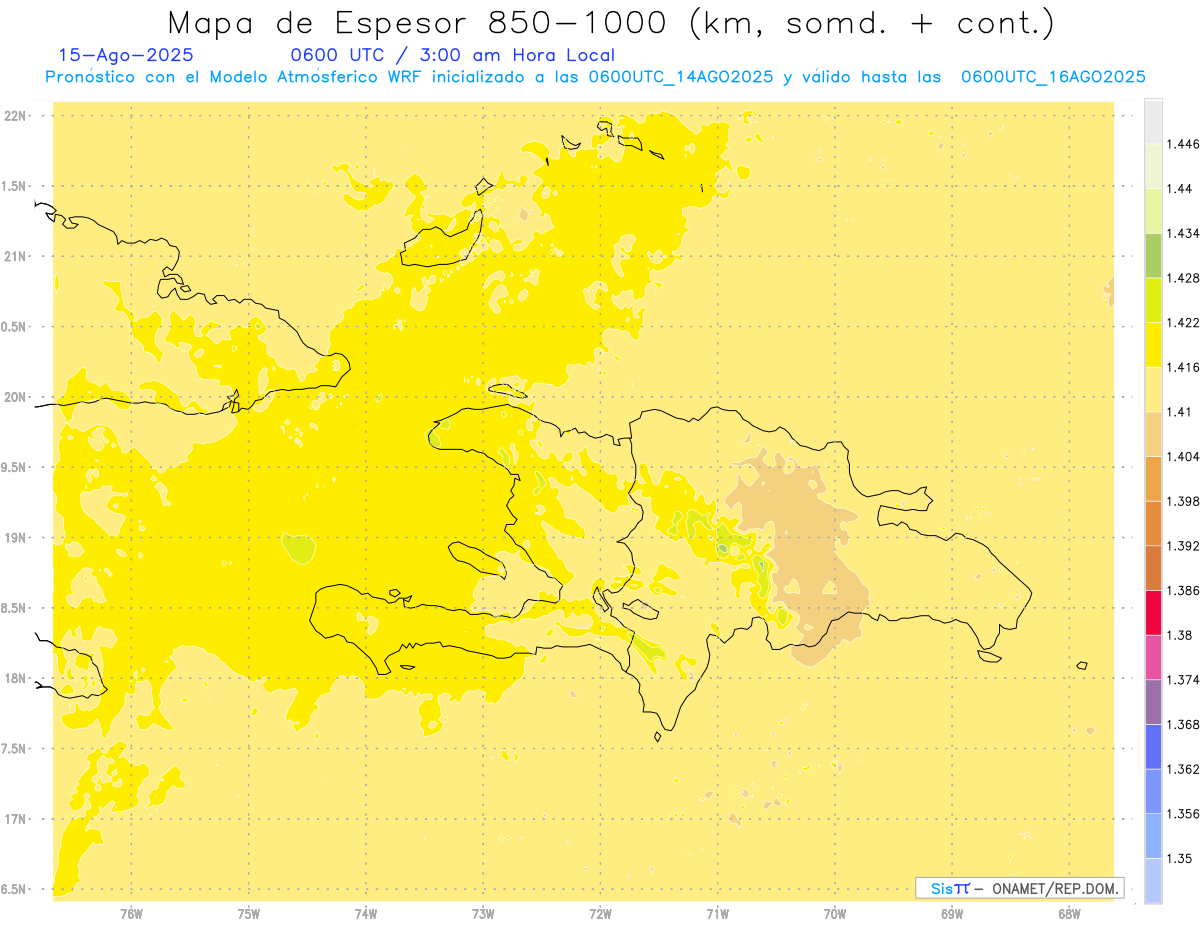Screen dimensions: 1200x927
Task: Click the '1.35' color scale value
Action: 1180,858
